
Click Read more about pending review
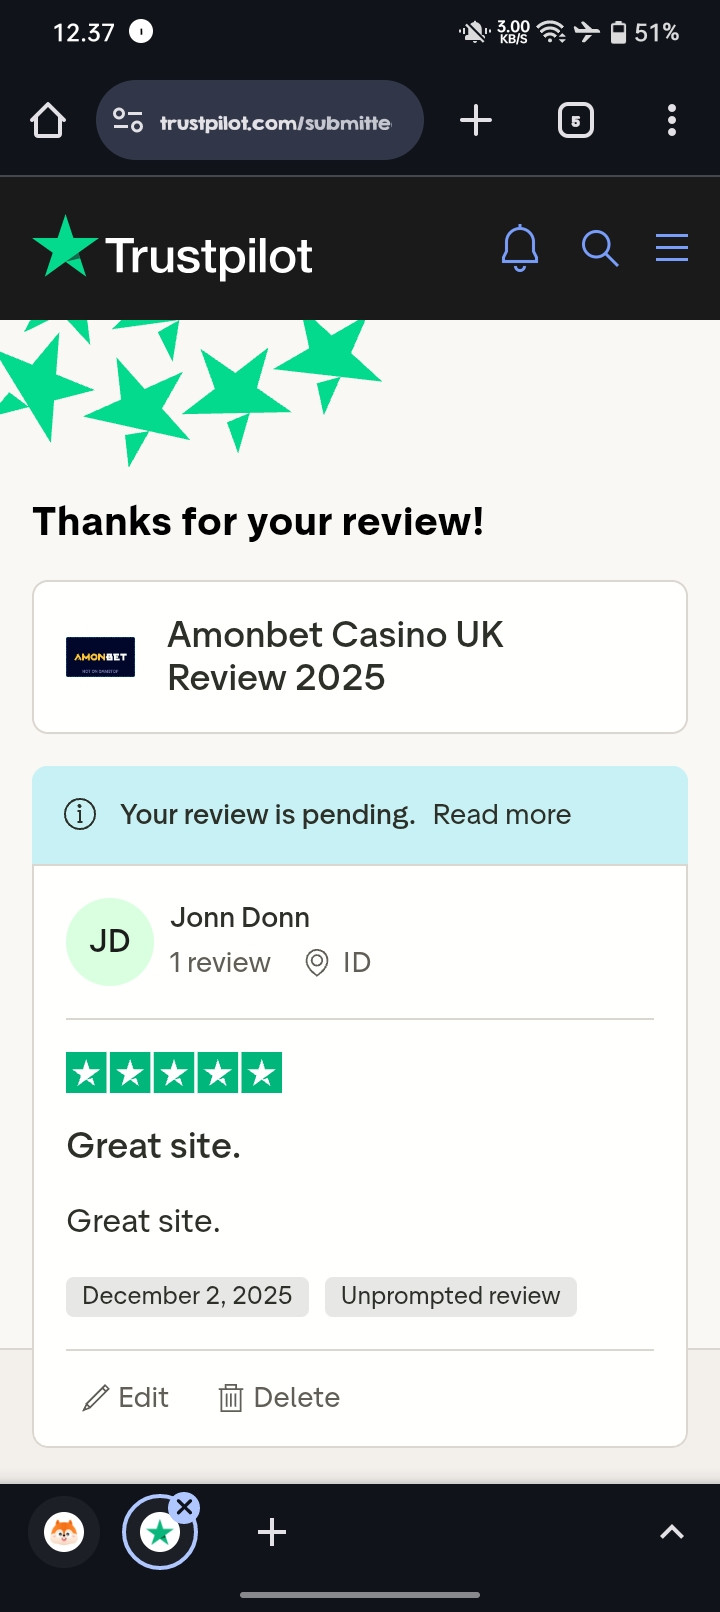pyautogui.click(x=502, y=815)
